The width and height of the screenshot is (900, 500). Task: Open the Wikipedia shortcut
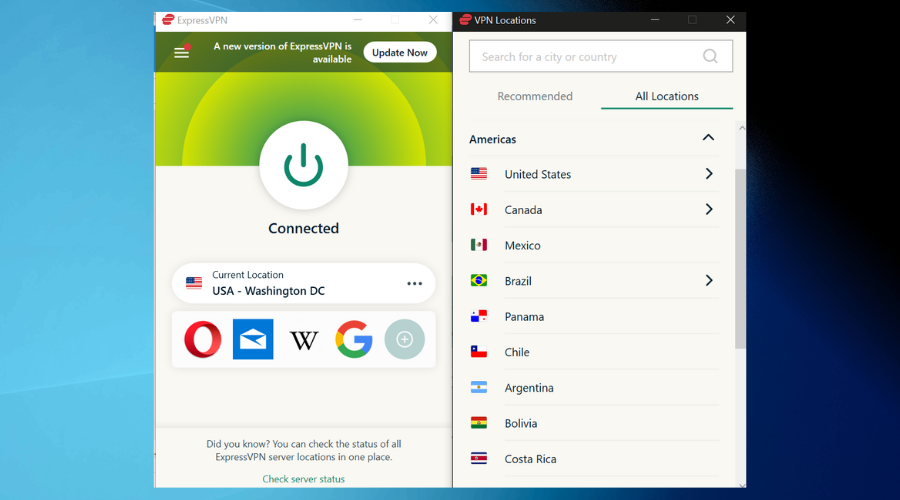pyautogui.click(x=304, y=340)
